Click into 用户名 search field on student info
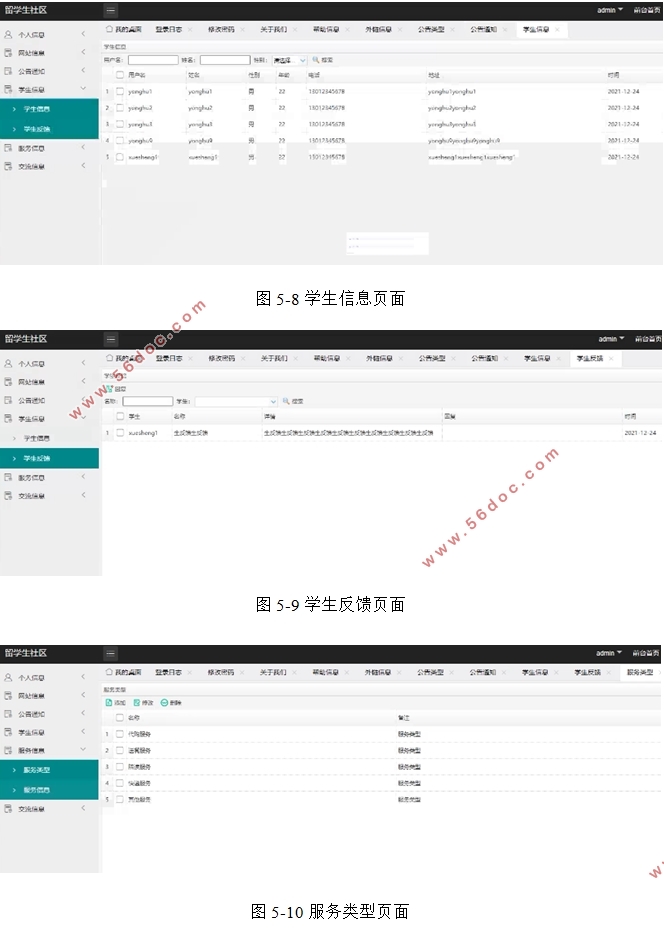Image resolution: width=664 pixels, height=930 pixels. pos(152,60)
